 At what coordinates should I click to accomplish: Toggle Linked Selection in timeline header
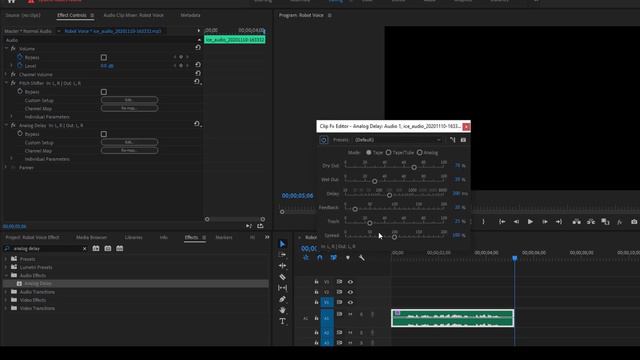coord(333,258)
